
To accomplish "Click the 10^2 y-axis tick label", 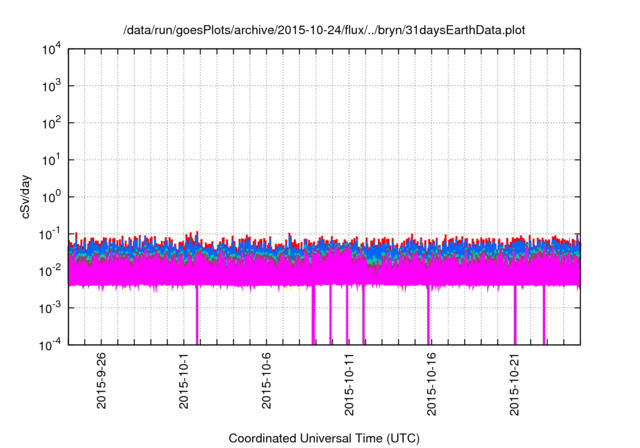I will click(52, 123).
